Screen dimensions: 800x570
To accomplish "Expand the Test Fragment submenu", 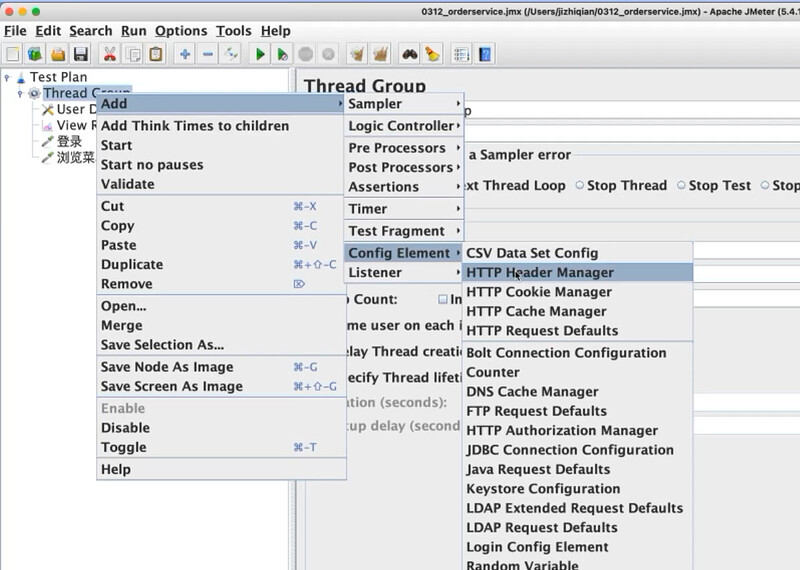I will point(404,231).
